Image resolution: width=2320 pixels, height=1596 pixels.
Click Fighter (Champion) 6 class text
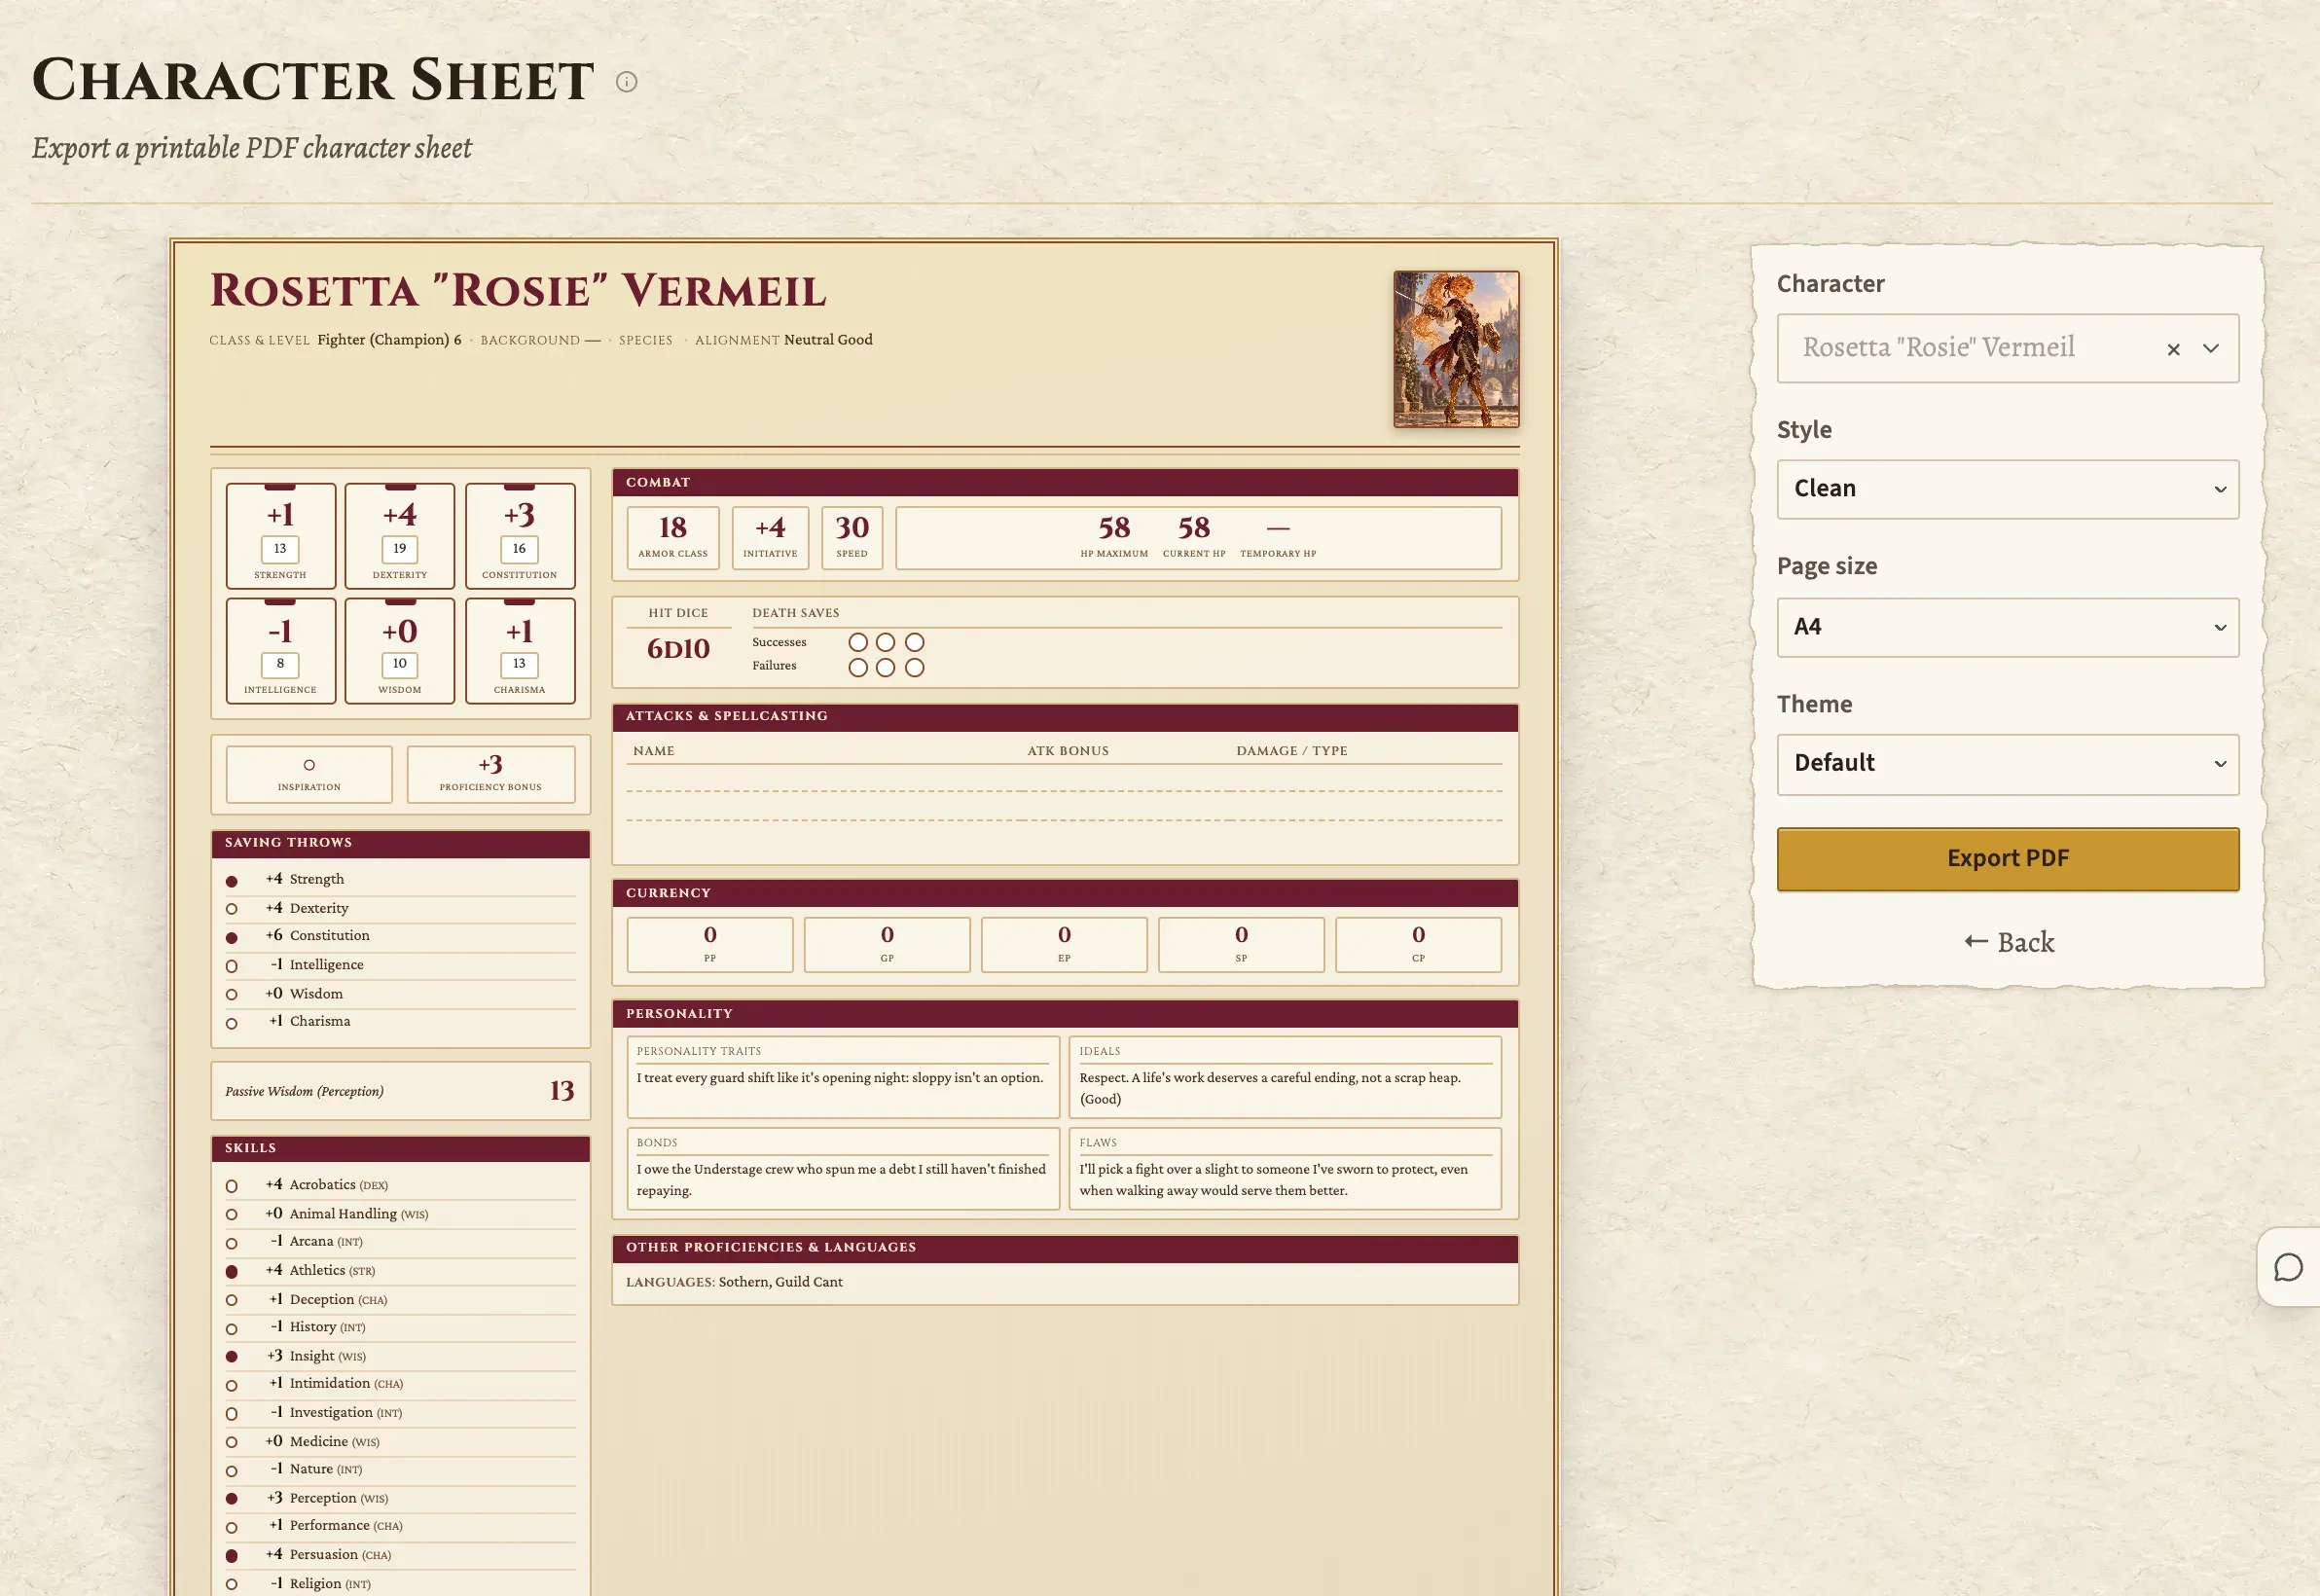coord(389,340)
